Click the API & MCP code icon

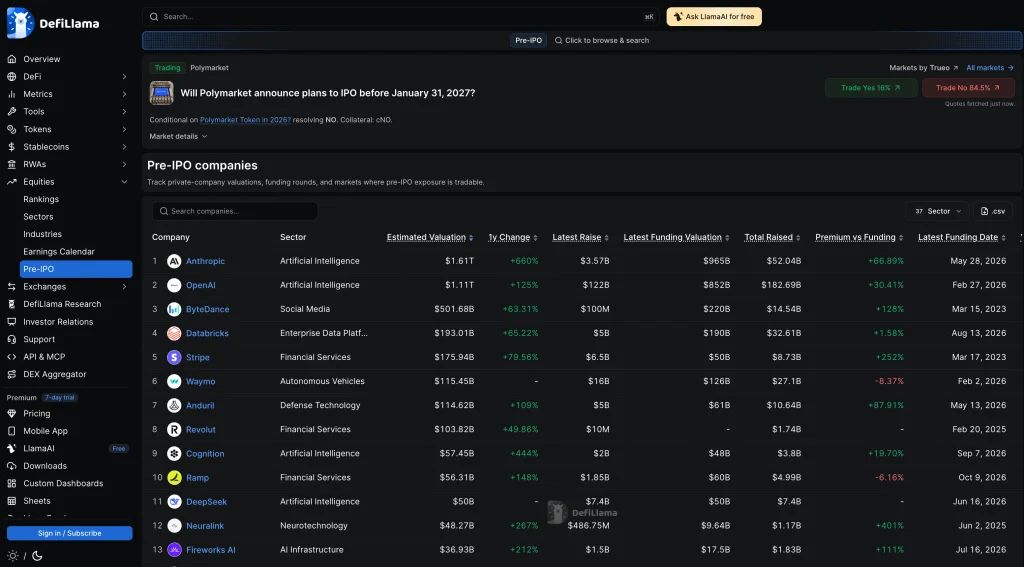12,357
